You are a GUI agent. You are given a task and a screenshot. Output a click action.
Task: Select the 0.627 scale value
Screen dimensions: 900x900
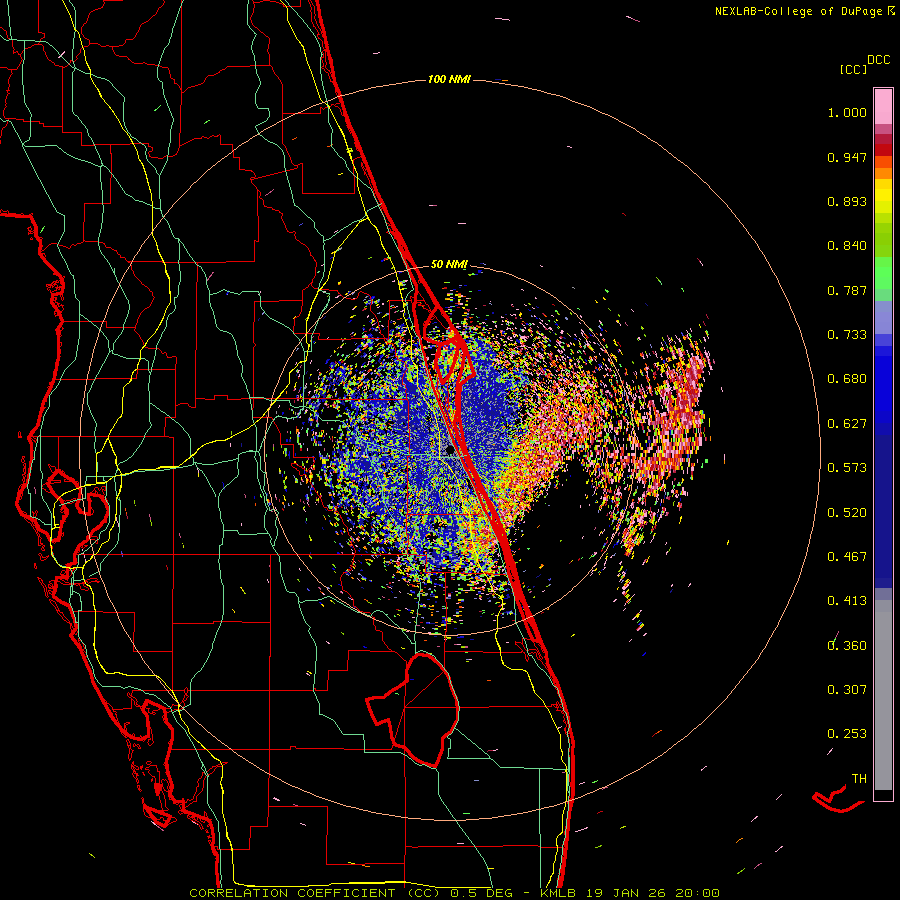click(x=847, y=424)
